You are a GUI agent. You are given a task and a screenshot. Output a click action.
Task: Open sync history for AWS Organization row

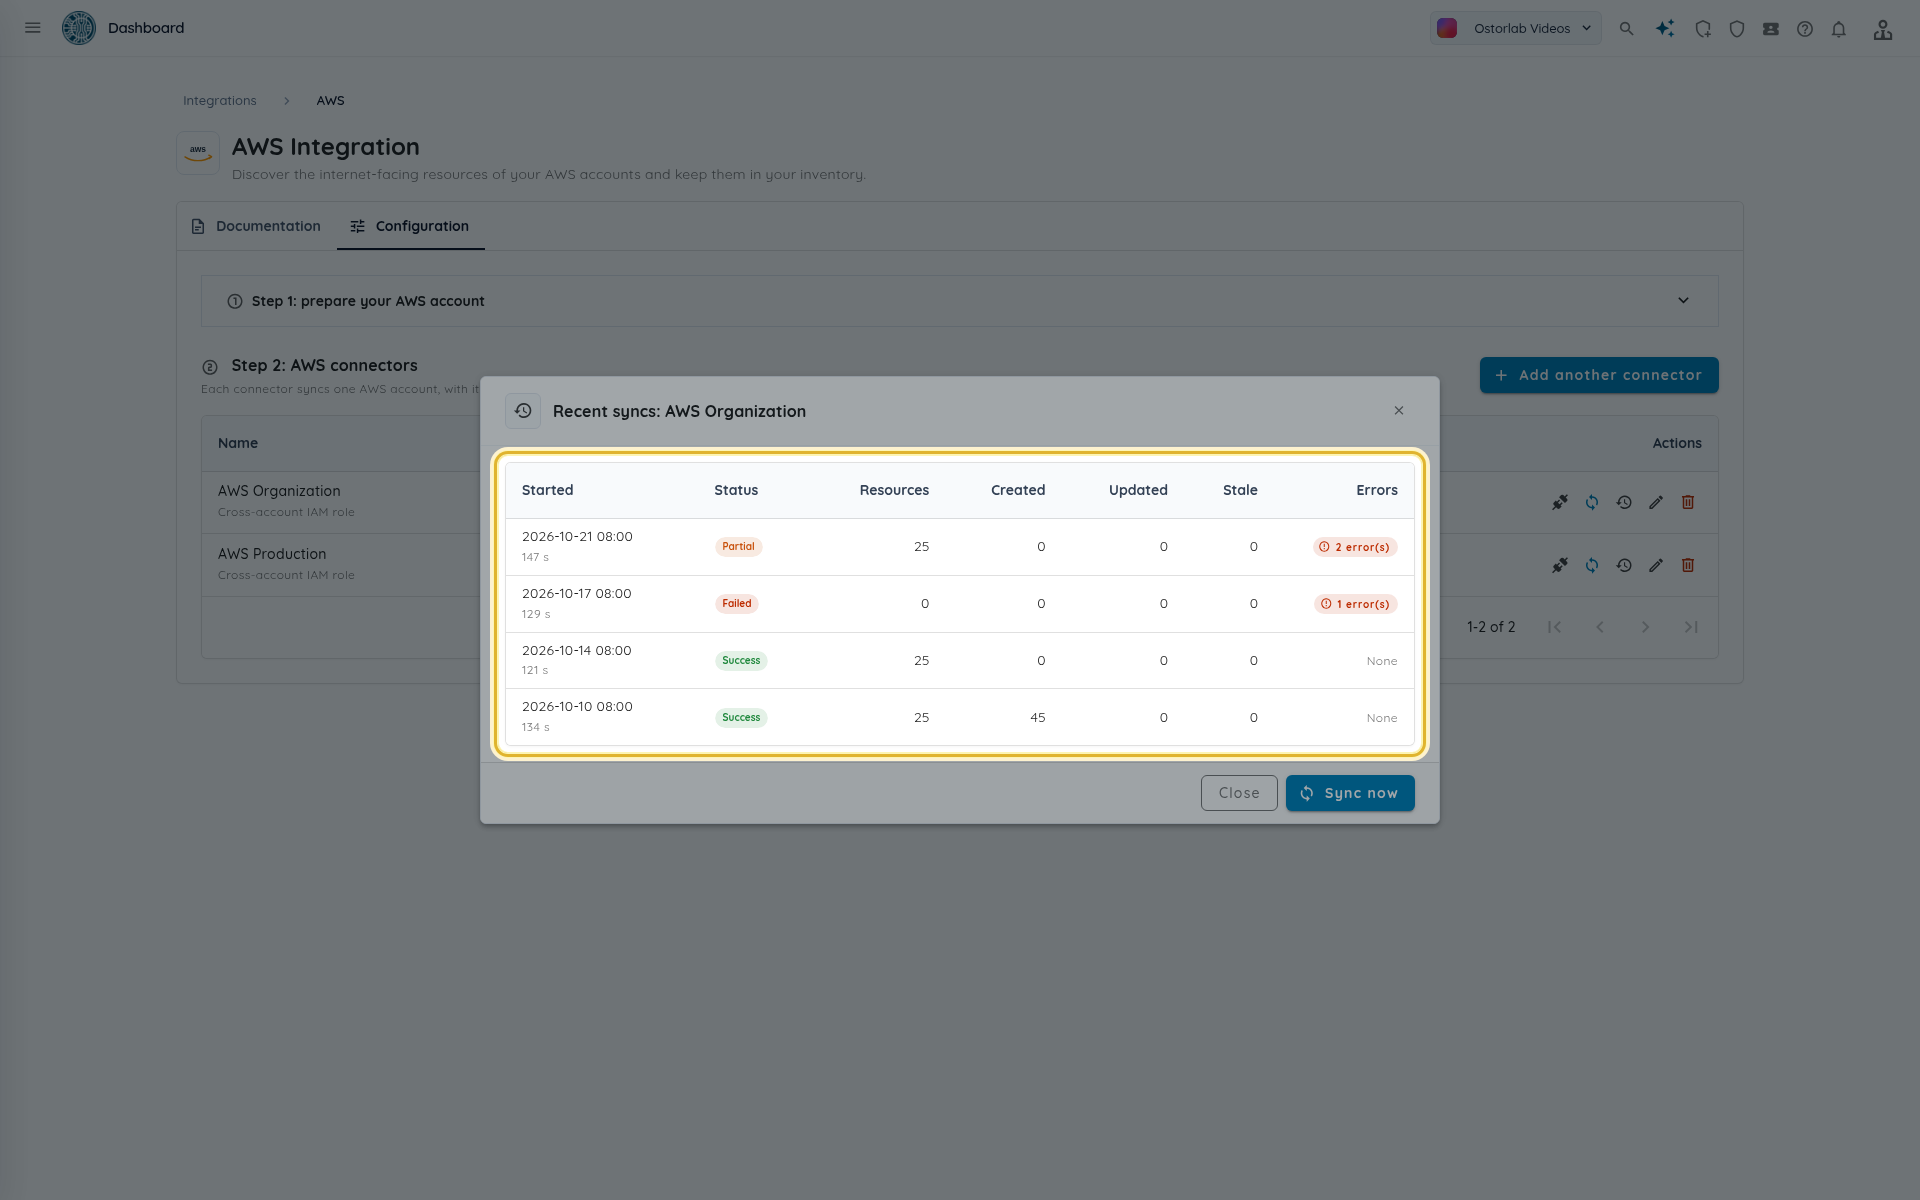[x=1624, y=502]
